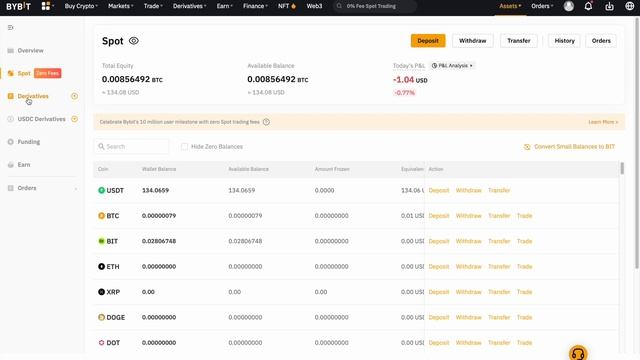Click the Withdraw button at top
Screen dimensions: 640x360
[473, 41]
